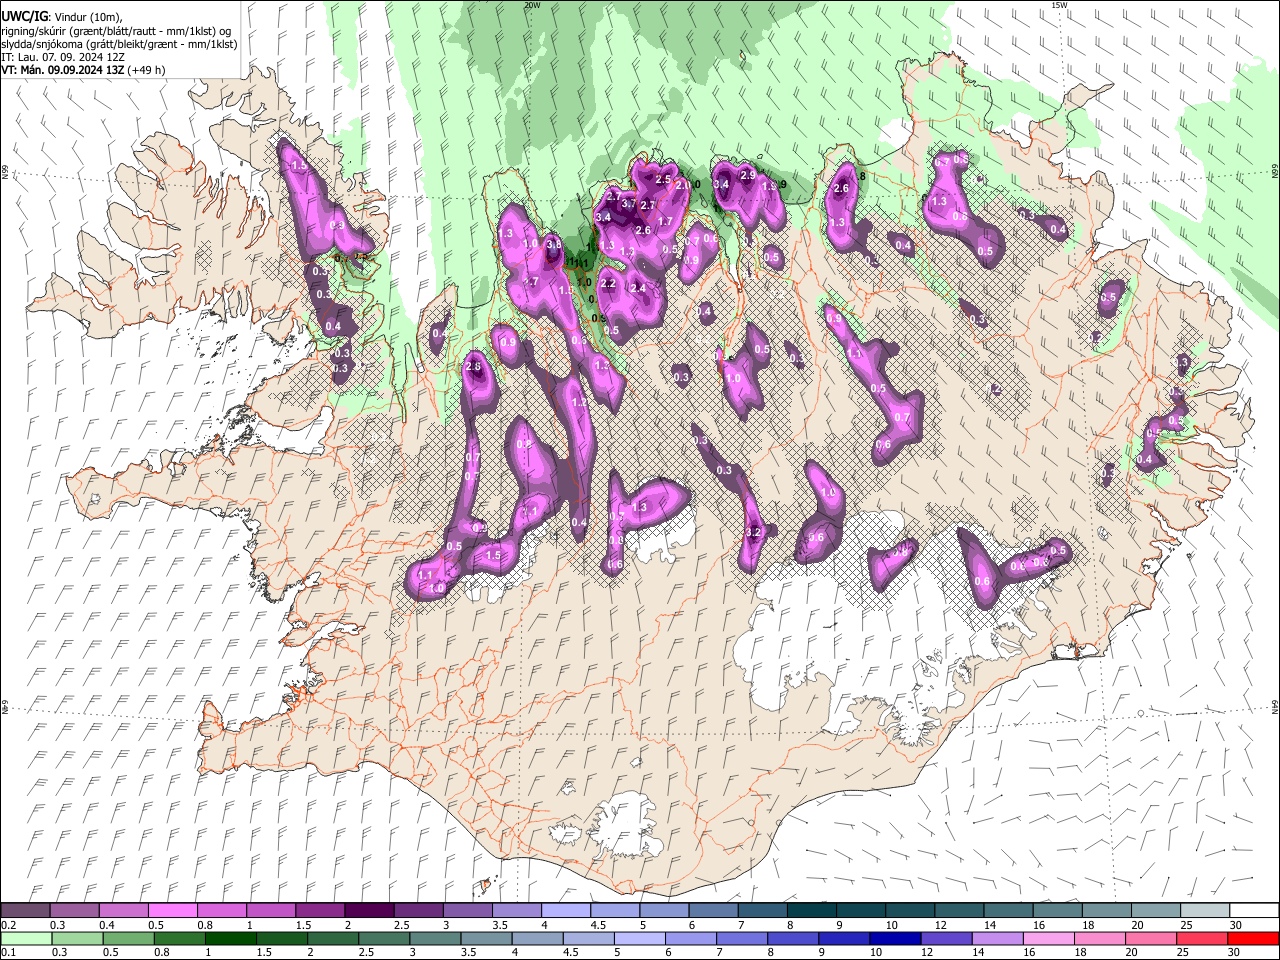Pick the 0.8 green swatch in the lower rain legend
This screenshot has height=960, width=1280.
coord(180,938)
